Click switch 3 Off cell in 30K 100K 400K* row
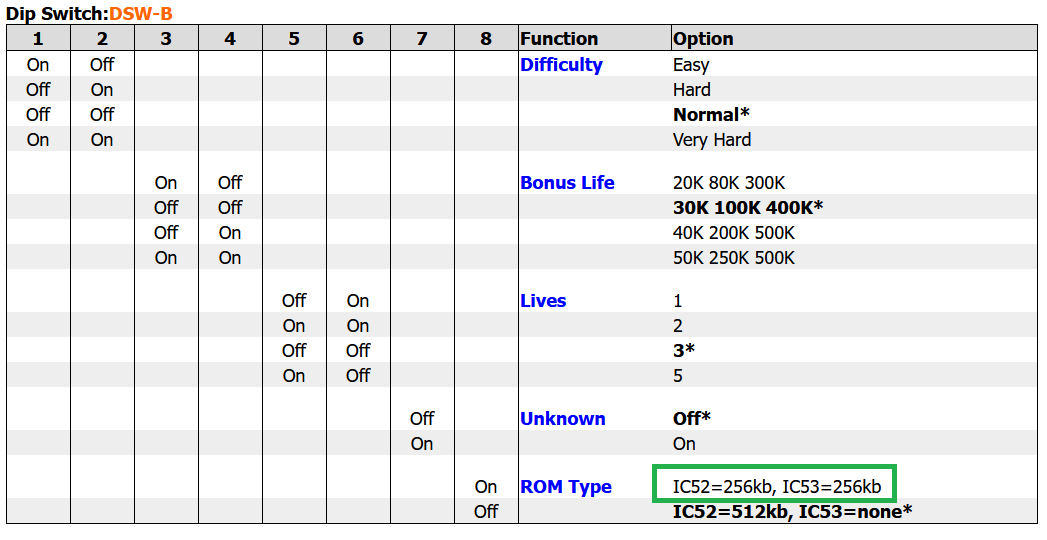The image size is (1047, 540). (x=166, y=207)
